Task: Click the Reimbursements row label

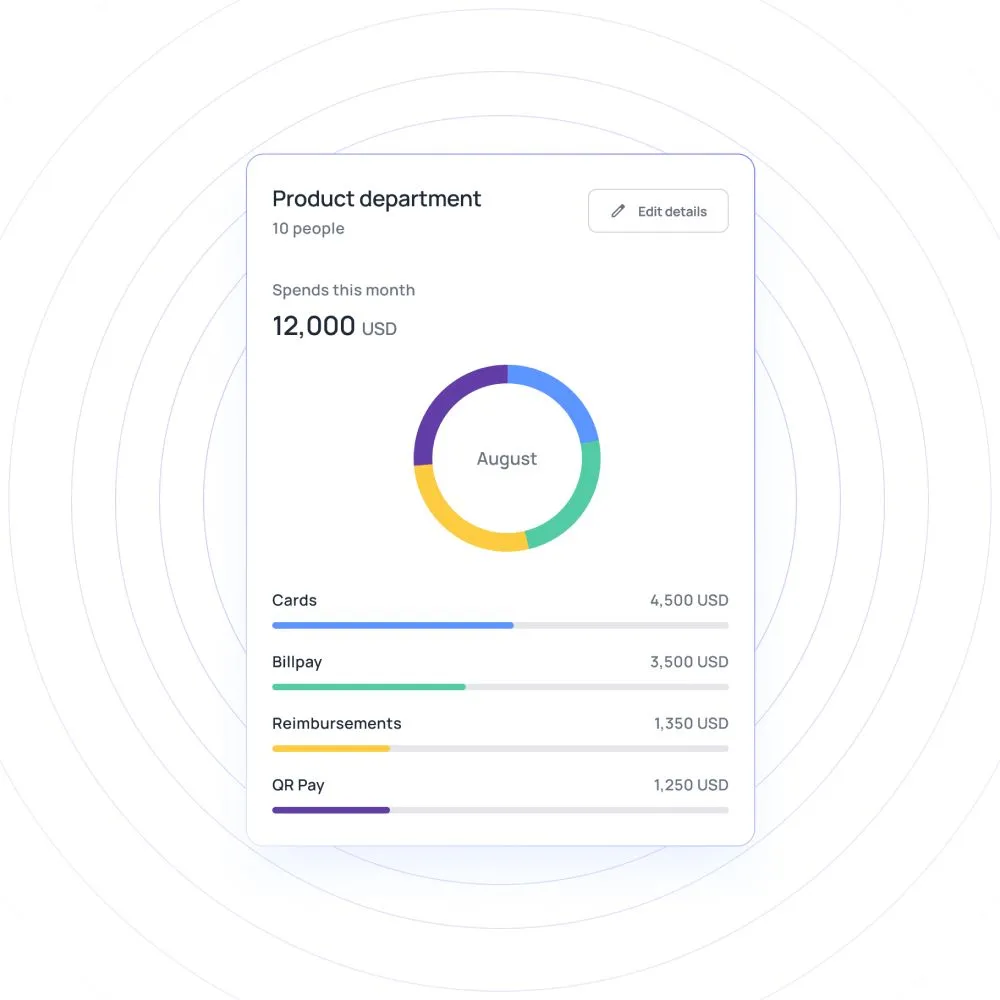Action: click(337, 723)
